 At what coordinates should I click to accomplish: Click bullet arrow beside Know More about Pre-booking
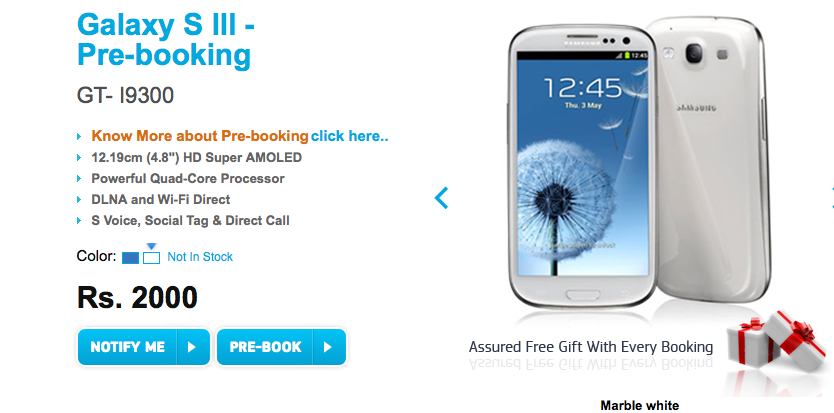click(79, 137)
